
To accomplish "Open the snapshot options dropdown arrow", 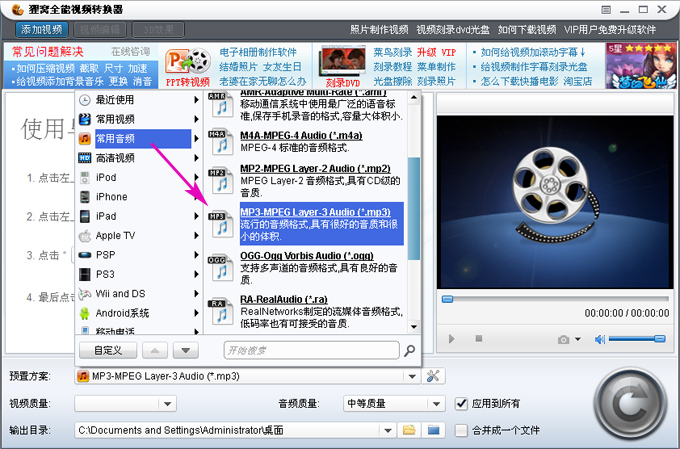I will [x=578, y=339].
